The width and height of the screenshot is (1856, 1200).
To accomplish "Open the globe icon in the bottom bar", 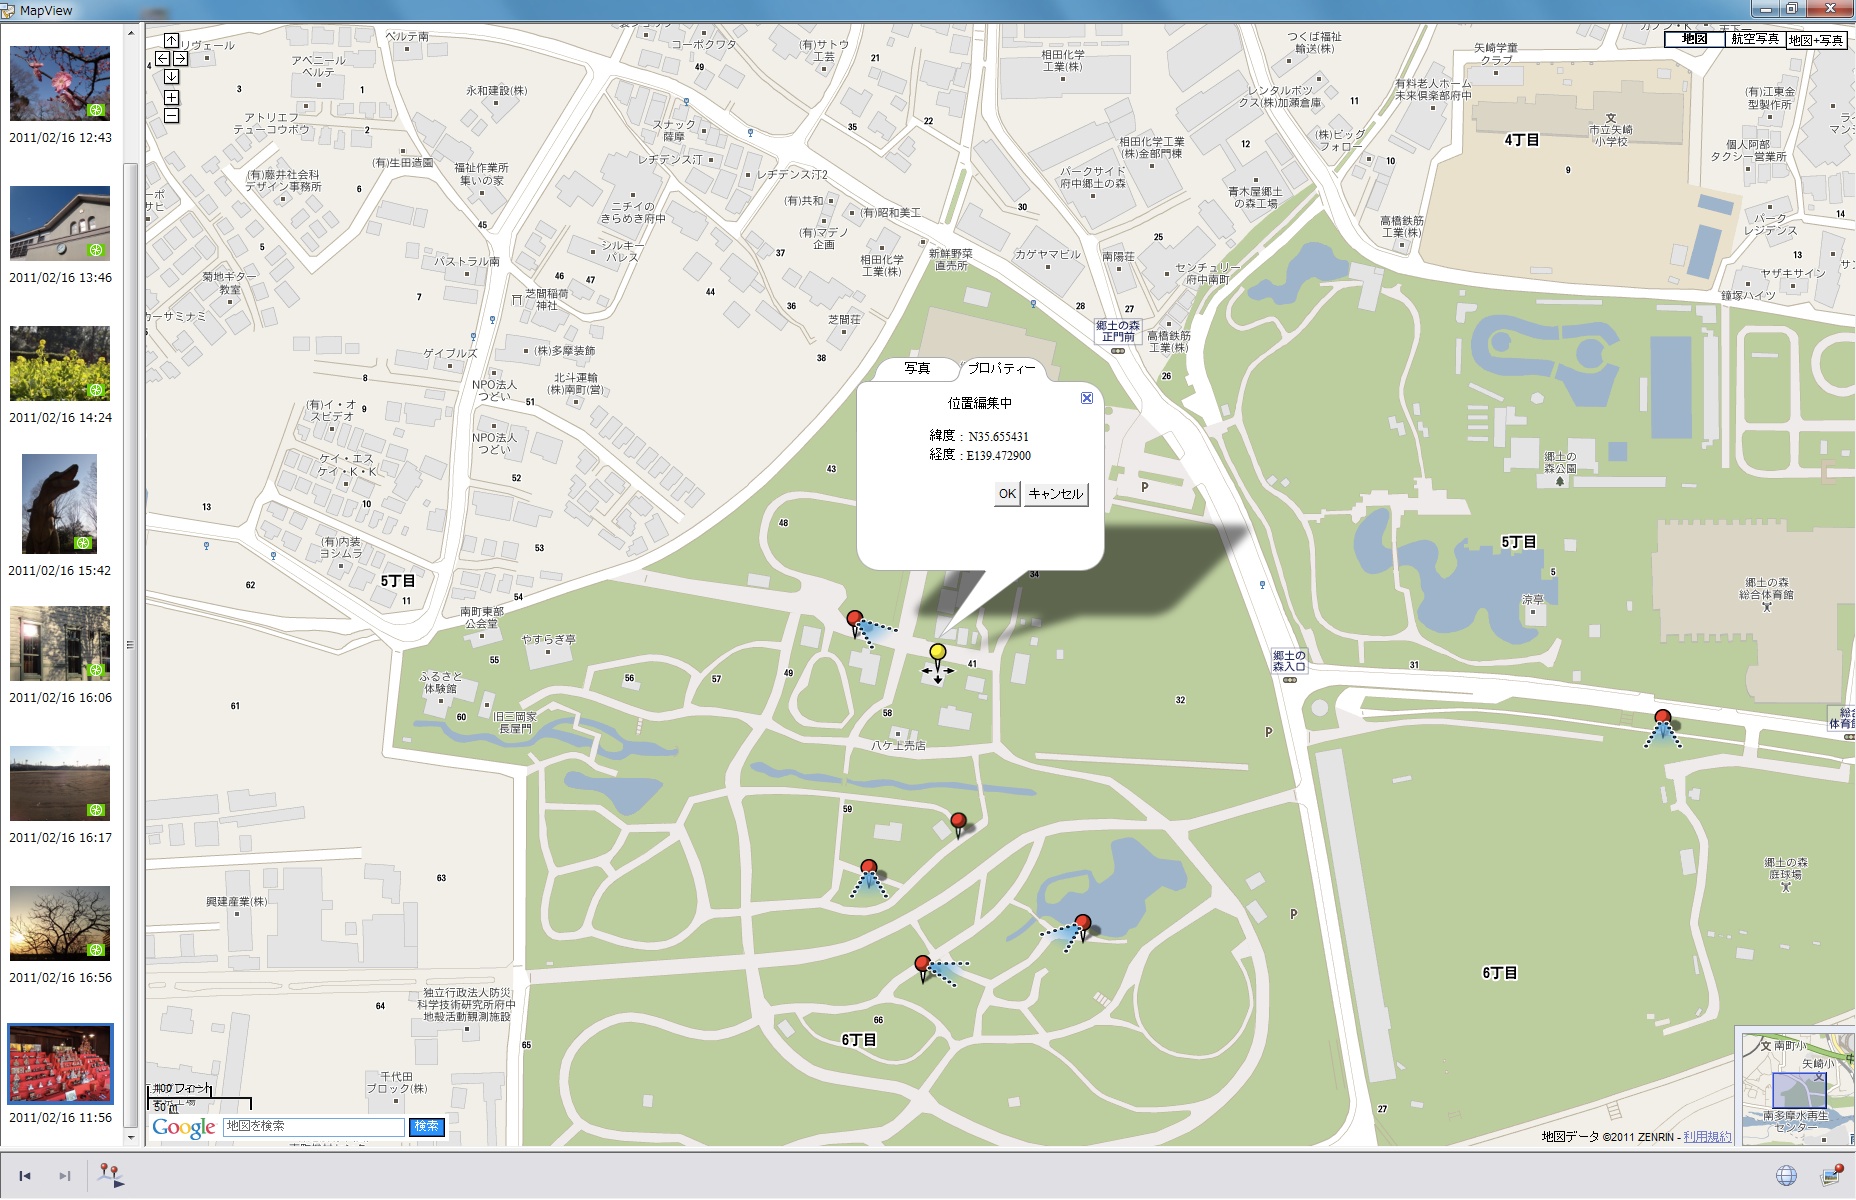I will tap(1786, 1176).
